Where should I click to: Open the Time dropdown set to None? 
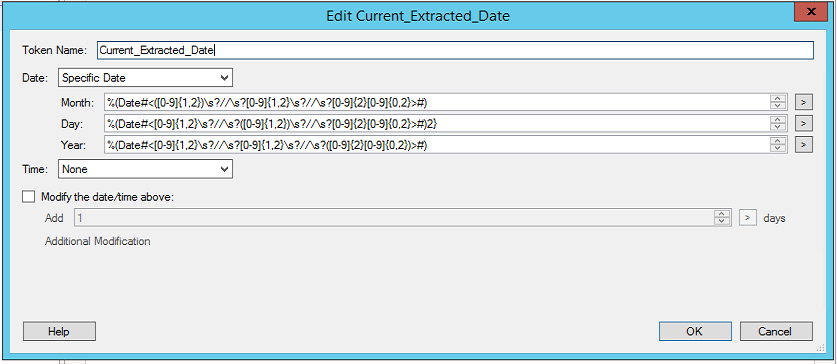pos(145,169)
